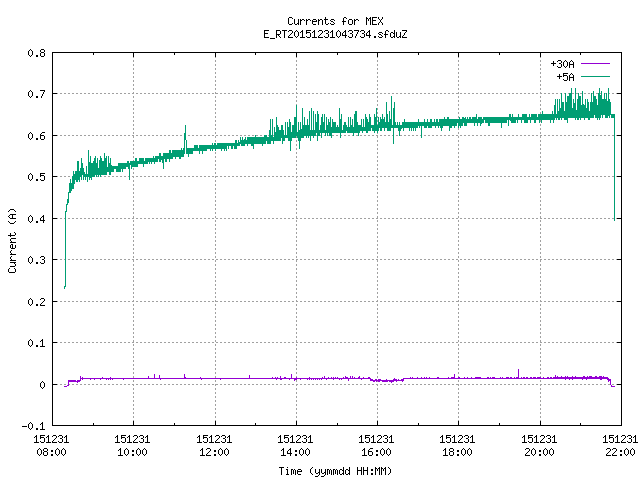Viewport: 640px width, 480px height.
Task: Click the +5A legend label
Action: pyautogui.click(x=565, y=77)
